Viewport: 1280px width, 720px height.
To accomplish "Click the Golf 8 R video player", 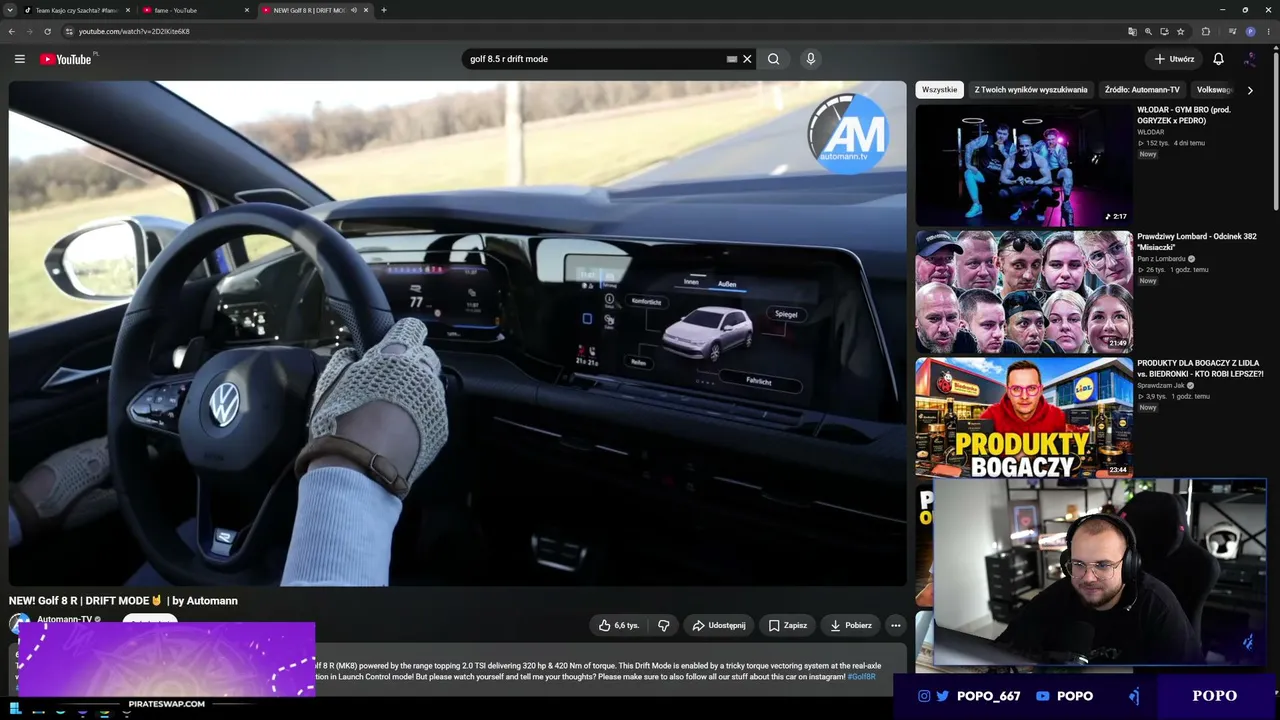I will pos(458,333).
